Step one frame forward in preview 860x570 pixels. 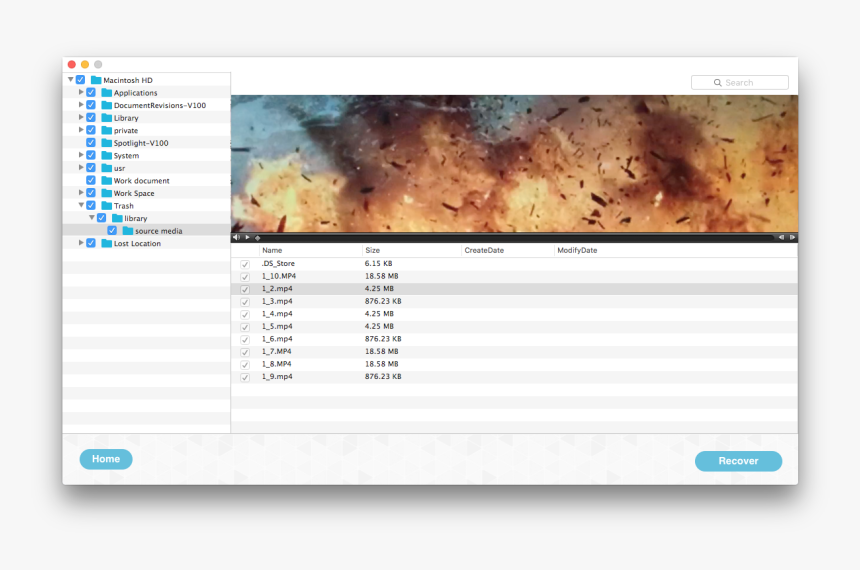point(792,238)
